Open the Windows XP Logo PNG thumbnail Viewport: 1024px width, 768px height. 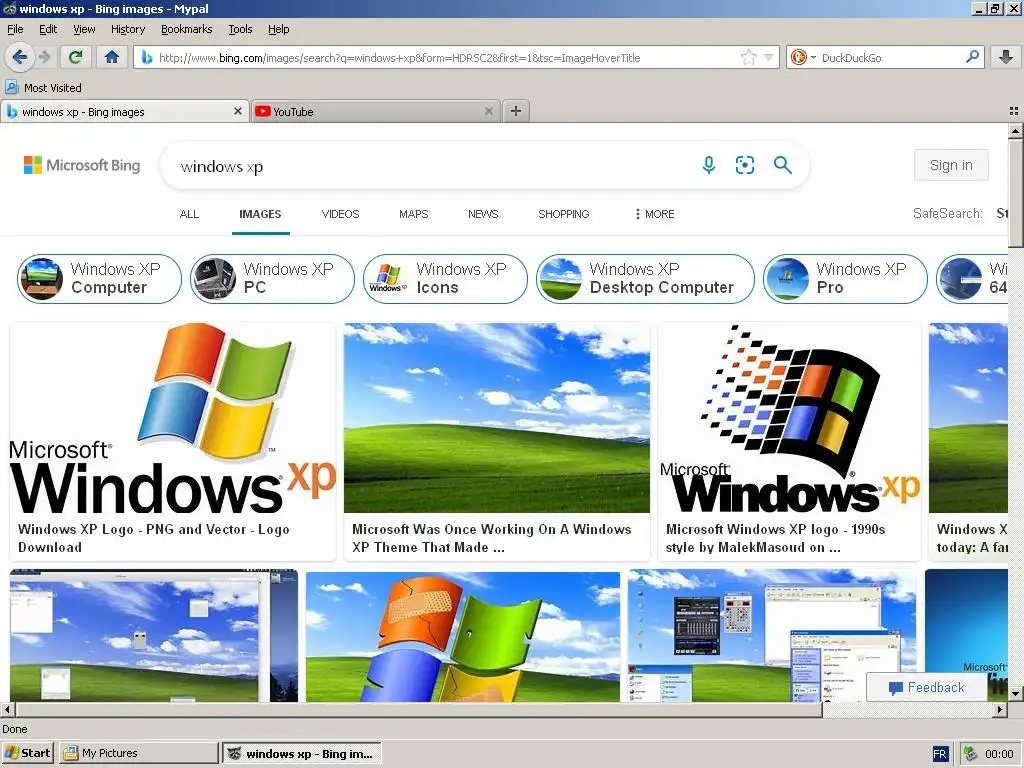click(172, 418)
